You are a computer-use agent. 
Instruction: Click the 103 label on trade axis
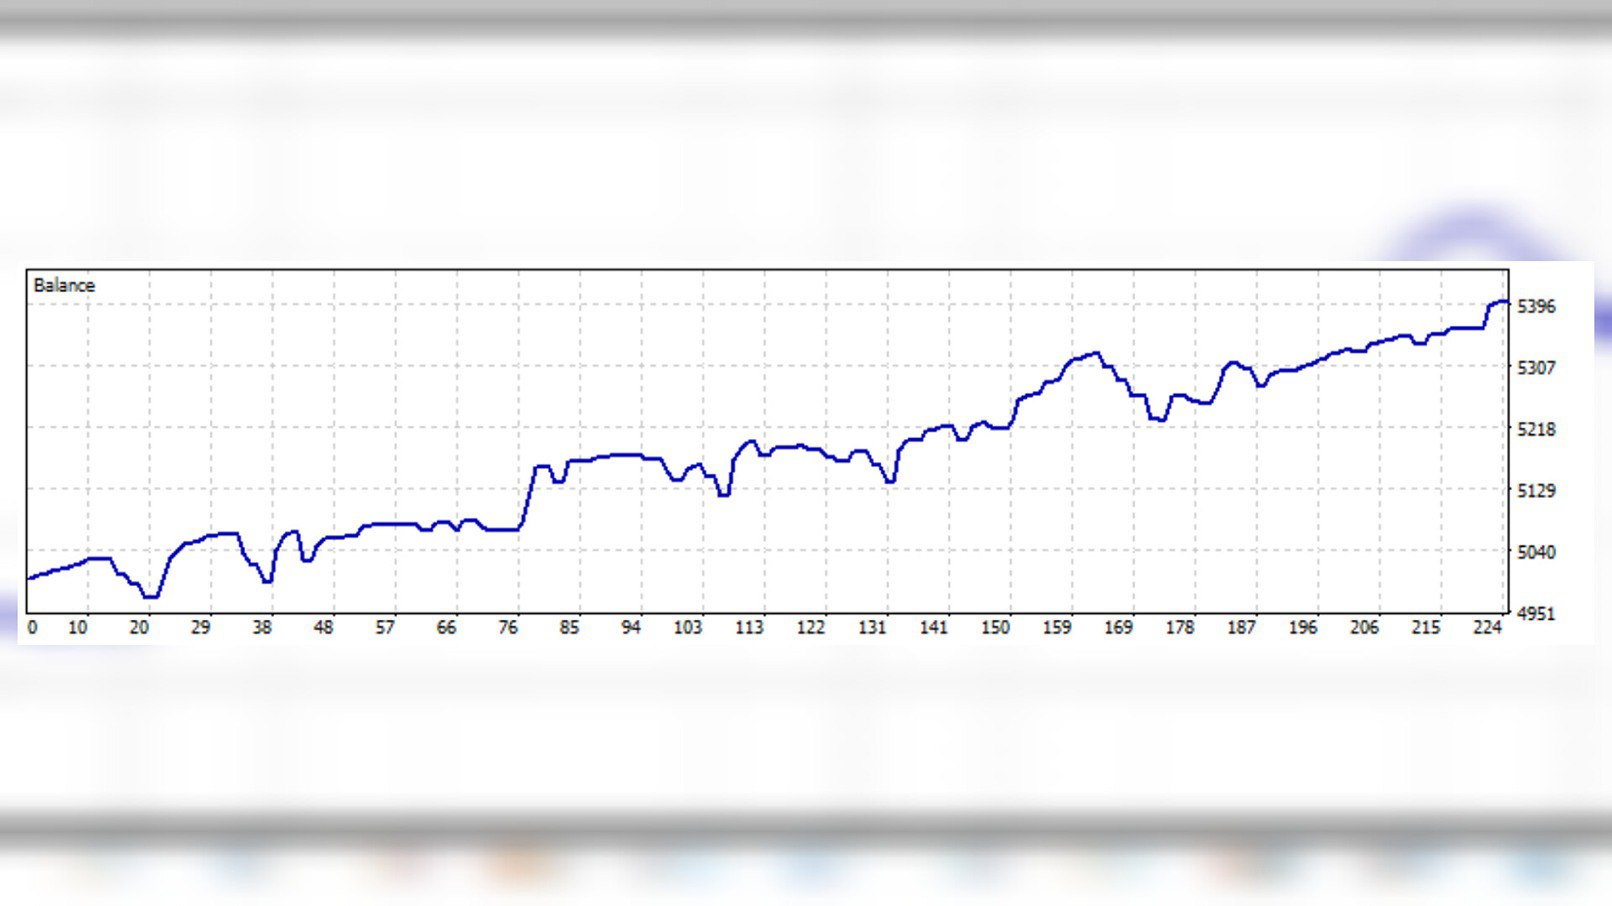coord(688,627)
